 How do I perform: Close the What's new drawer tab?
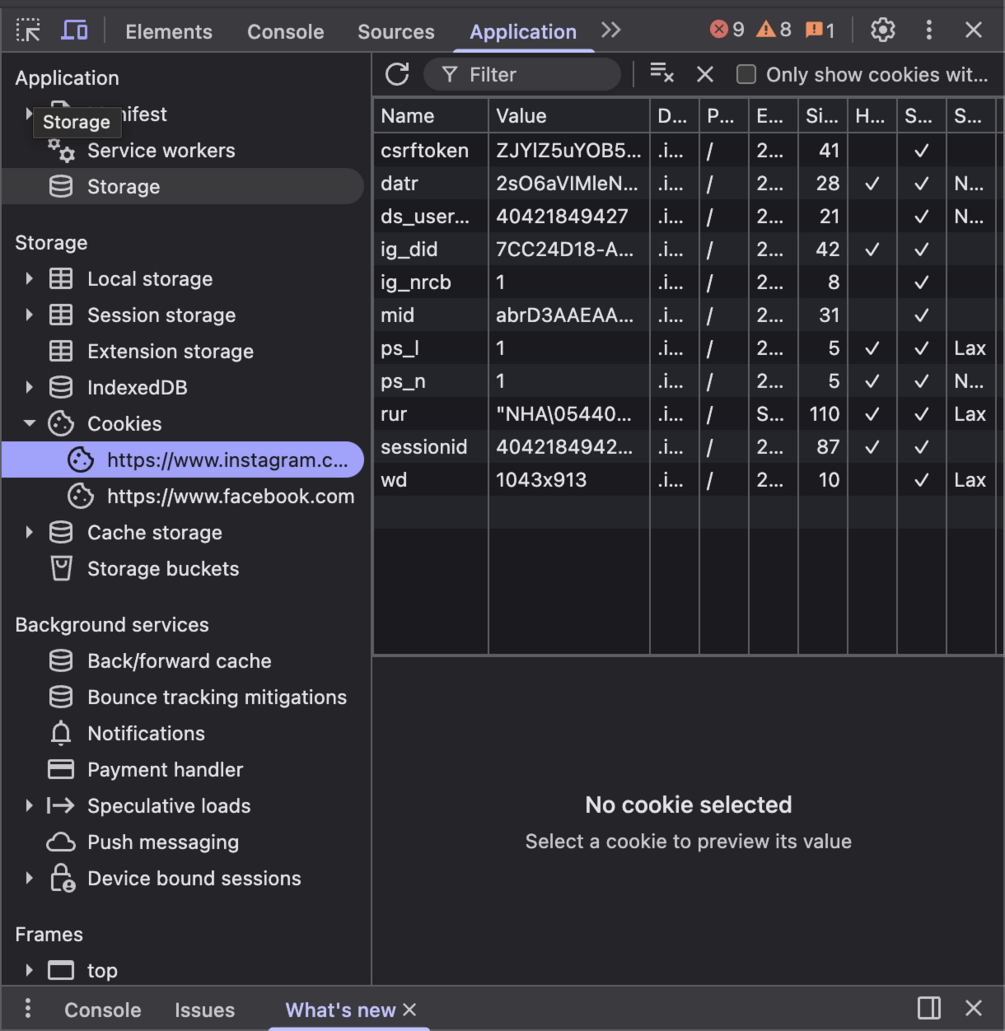click(x=410, y=1009)
